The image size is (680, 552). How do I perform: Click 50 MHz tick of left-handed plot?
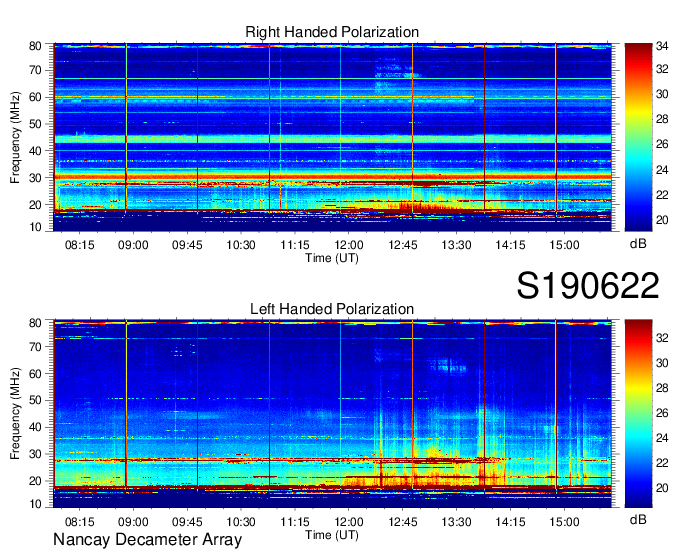pos(35,400)
